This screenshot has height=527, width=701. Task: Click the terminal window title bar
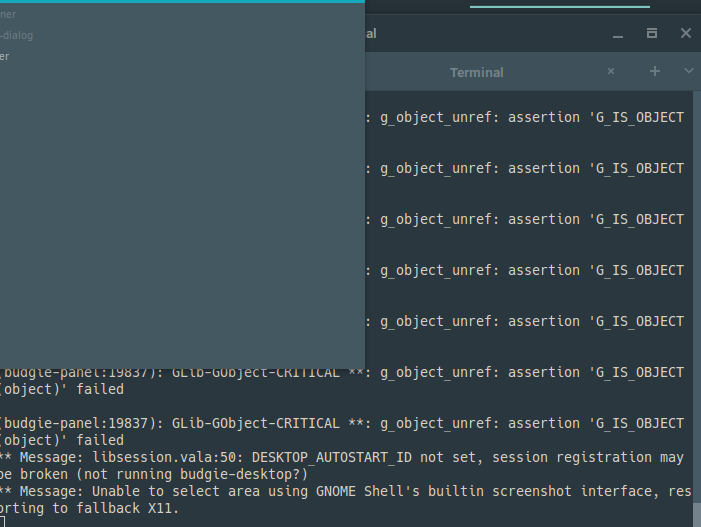coord(487,34)
